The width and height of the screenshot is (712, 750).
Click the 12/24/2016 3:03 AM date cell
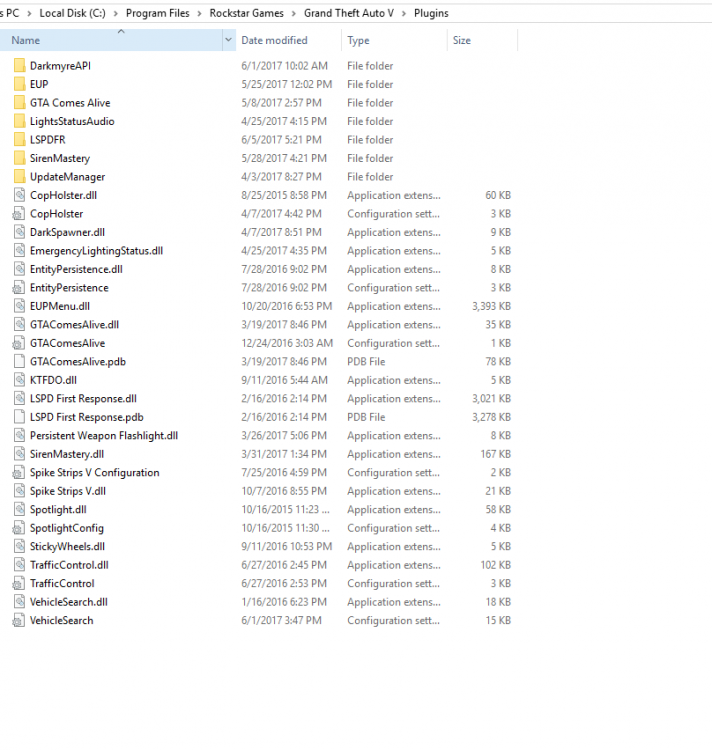coord(287,343)
